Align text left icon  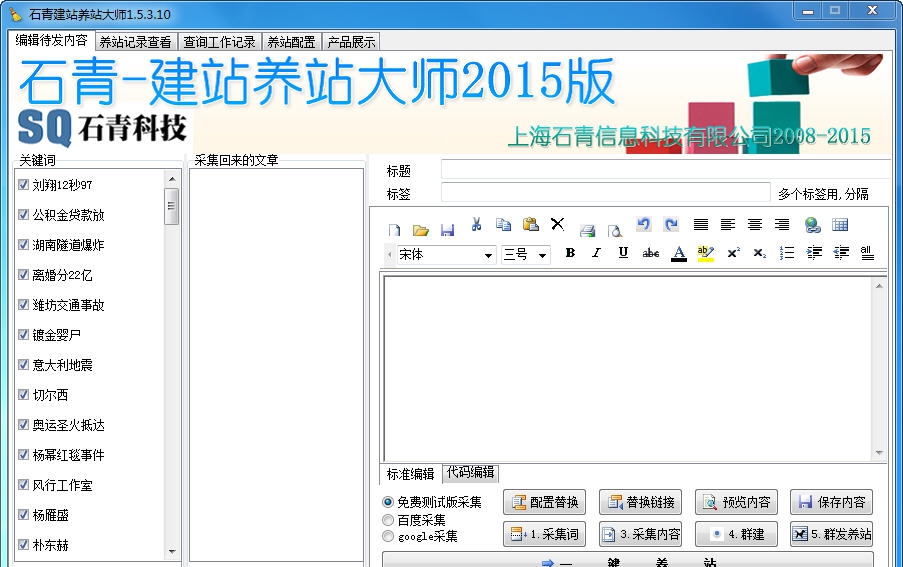tap(728, 224)
